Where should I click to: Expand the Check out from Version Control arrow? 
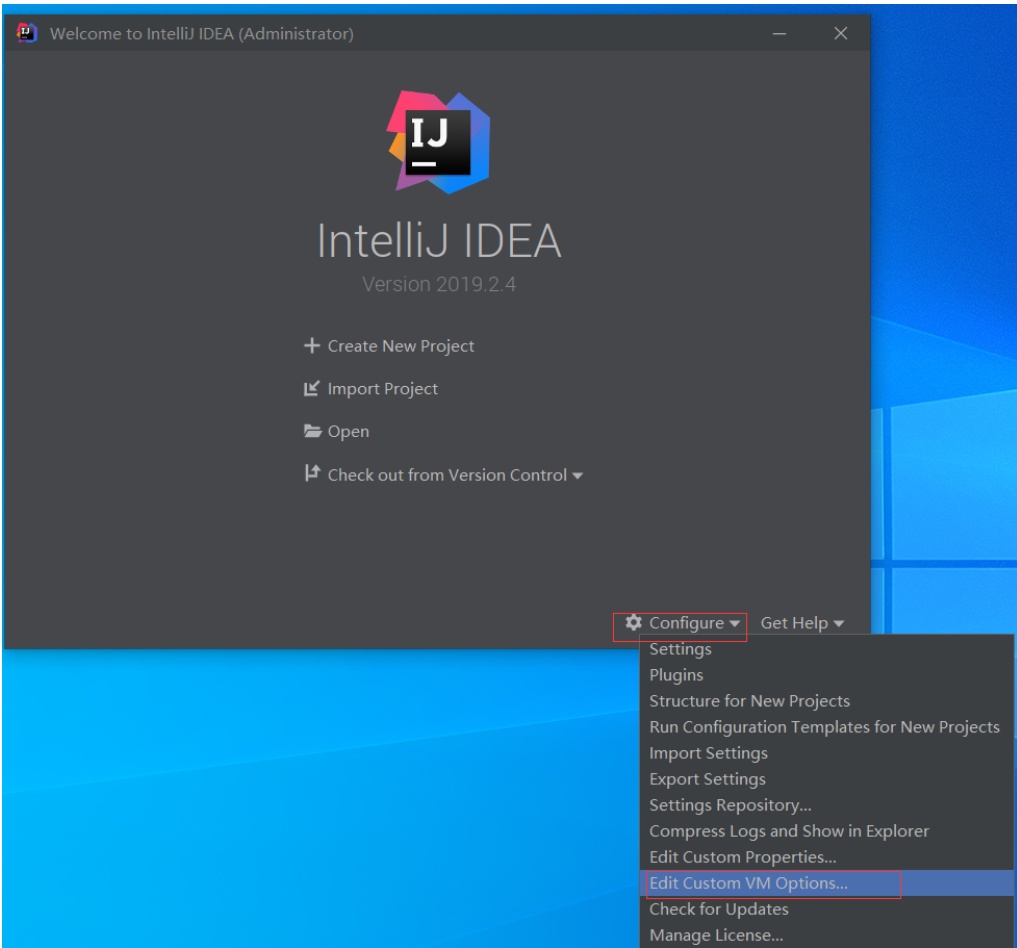pyautogui.click(x=577, y=476)
